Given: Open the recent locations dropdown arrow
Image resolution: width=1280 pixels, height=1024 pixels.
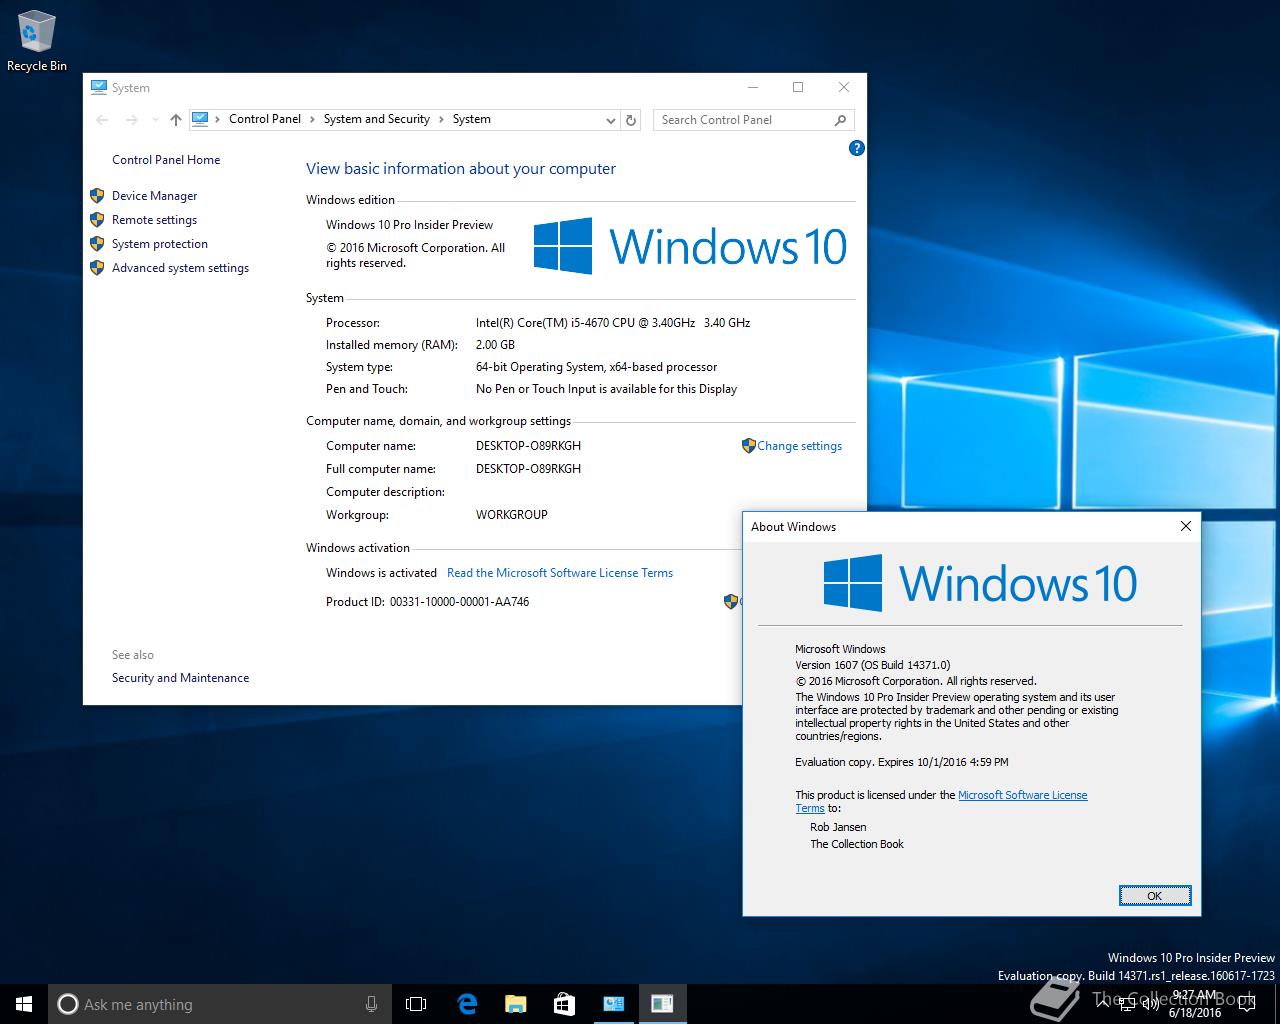Looking at the screenshot, I should click(x=154, y=120).
